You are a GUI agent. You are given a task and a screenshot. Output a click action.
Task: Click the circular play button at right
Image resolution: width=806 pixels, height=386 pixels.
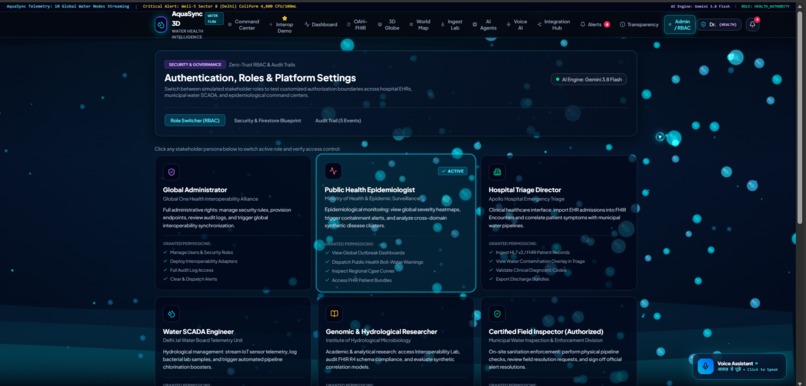pos(660,137)
